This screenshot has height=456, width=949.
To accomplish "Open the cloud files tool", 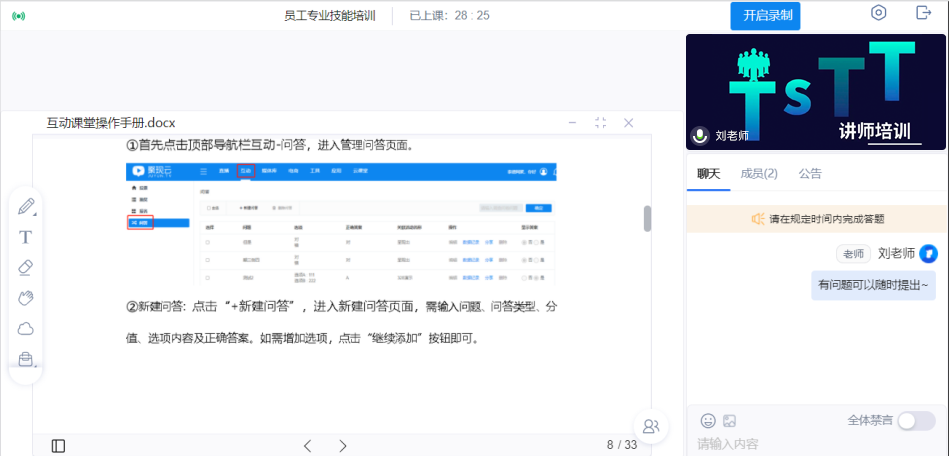I will pos(26,328).
